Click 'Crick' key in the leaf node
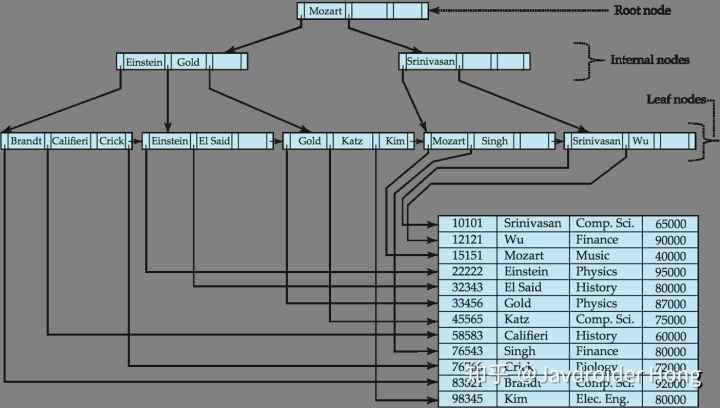 (112, 141)
